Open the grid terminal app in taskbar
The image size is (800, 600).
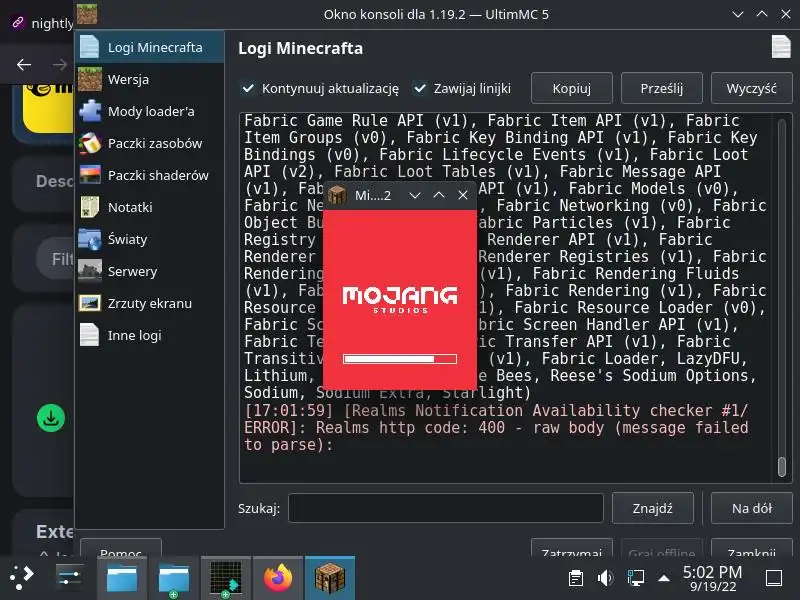(x=226, y=579)
